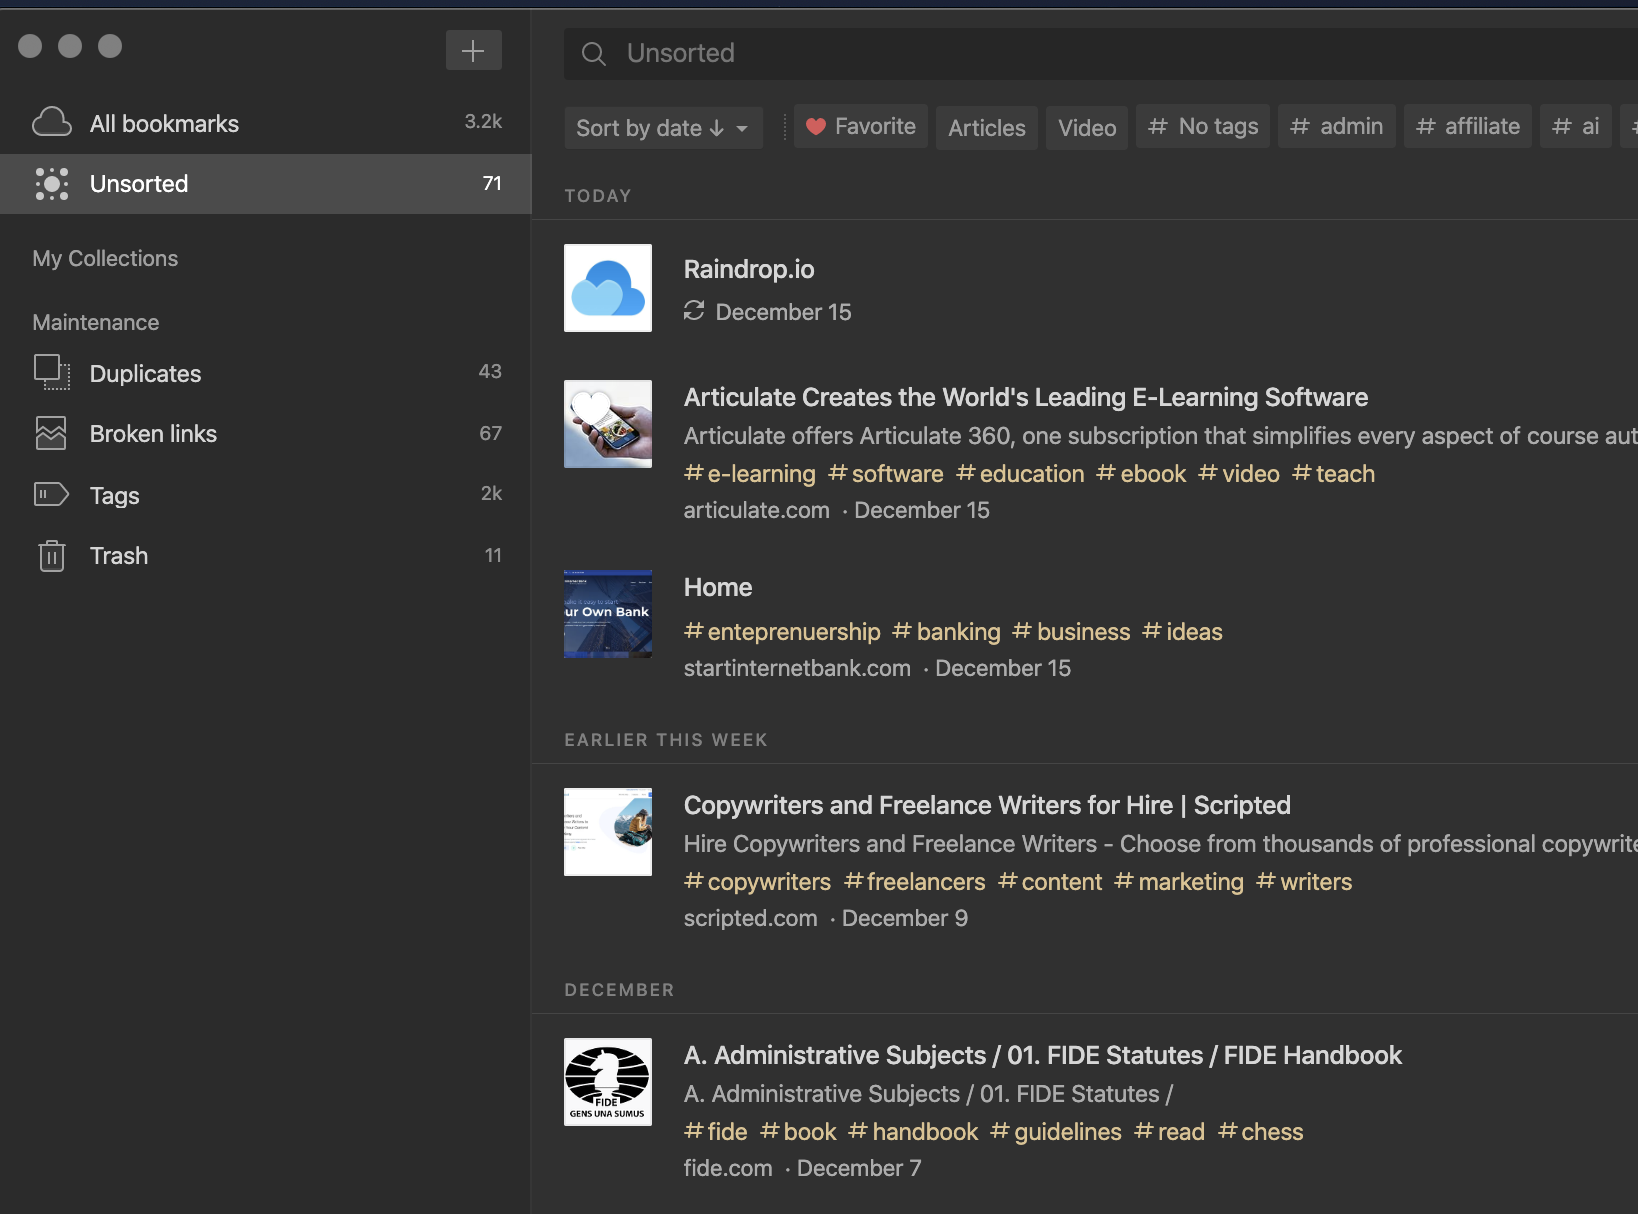The image size is (1638, 1214).
Task: Click the #video tag
Action: point(1239,473)
